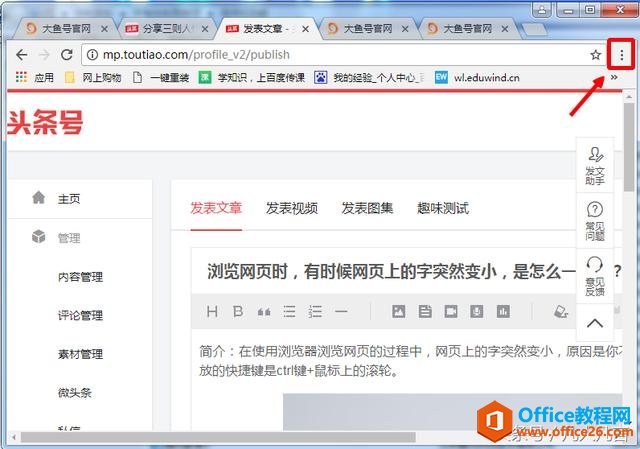Screen dimensions: 640x449
Task: Go to 主页 in the sidebar
Action: click(x=80, y=199)
